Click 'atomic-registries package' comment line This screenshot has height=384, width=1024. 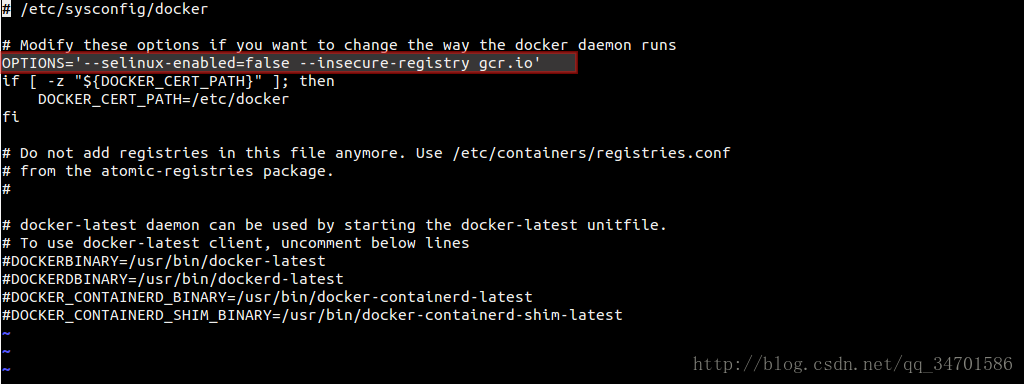click(168, 171)
